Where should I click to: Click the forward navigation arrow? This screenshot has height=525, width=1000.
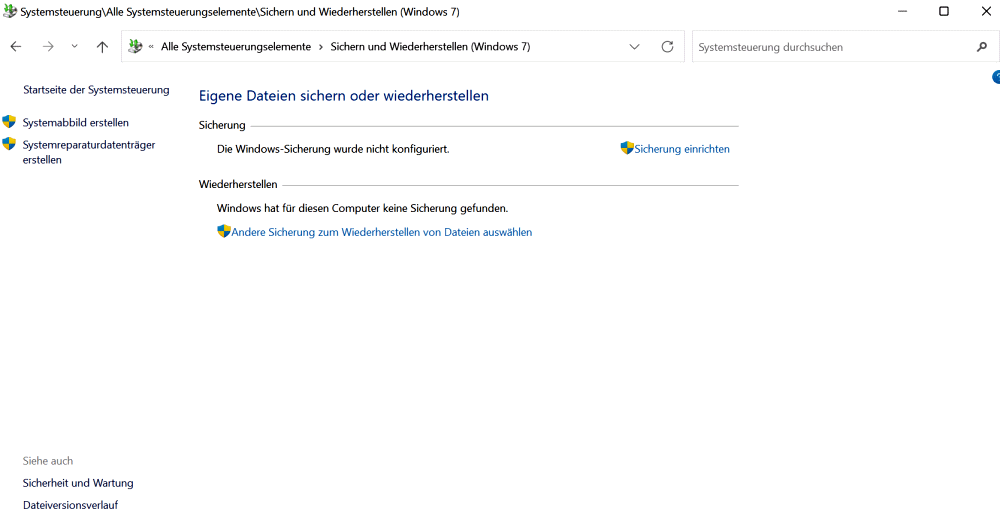48,47
